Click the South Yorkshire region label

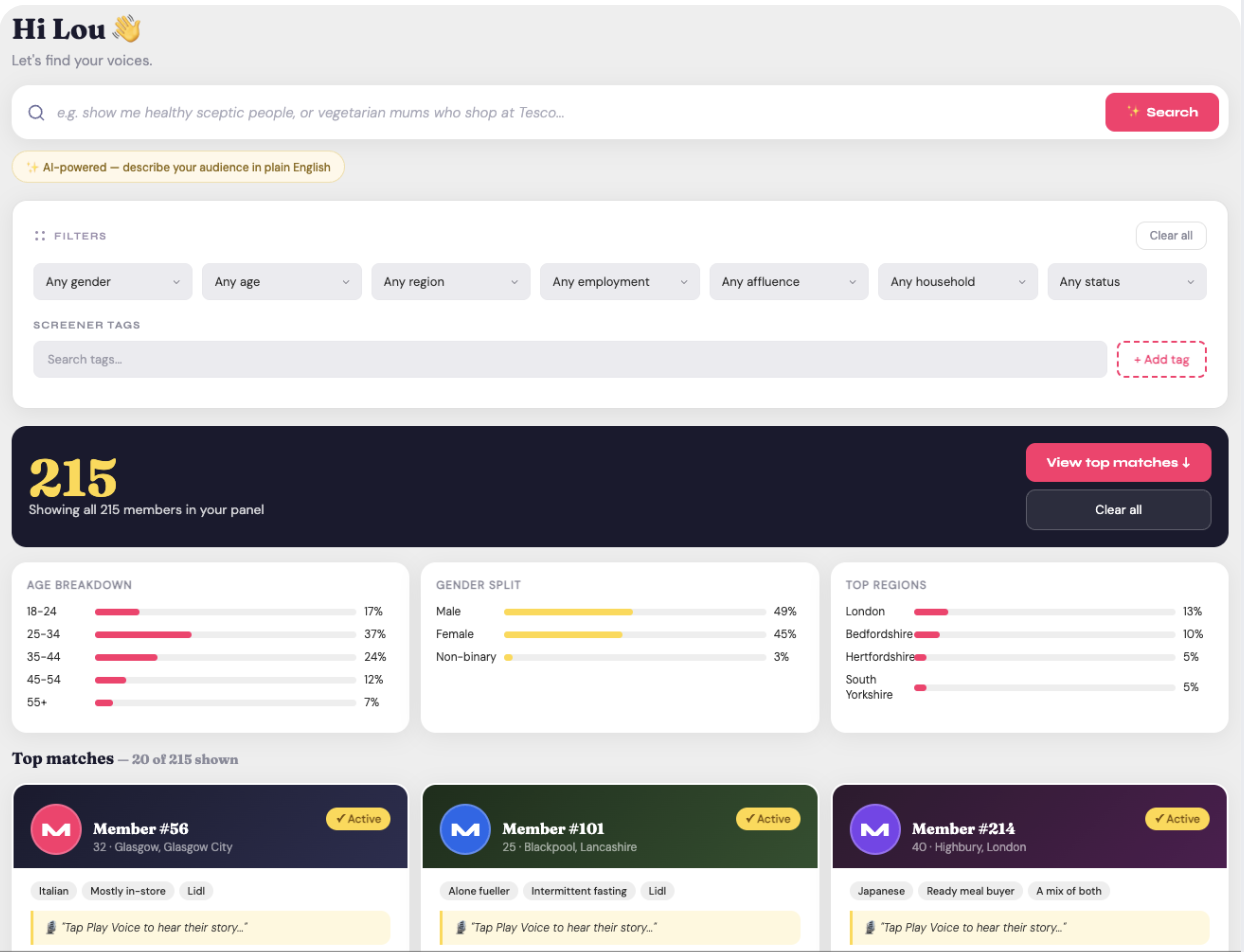click(x=869, y=687)
